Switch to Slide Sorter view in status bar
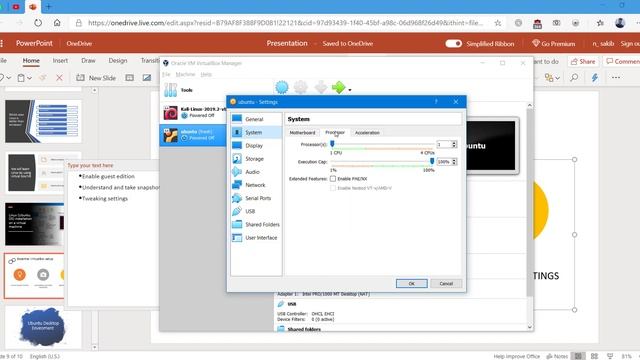 tap(594, 356)
